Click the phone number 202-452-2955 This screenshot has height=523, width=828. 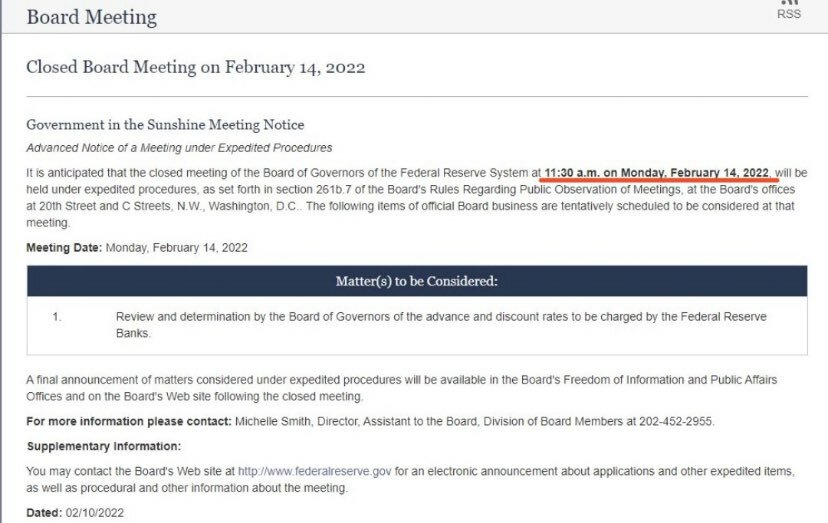pos(675,422)
